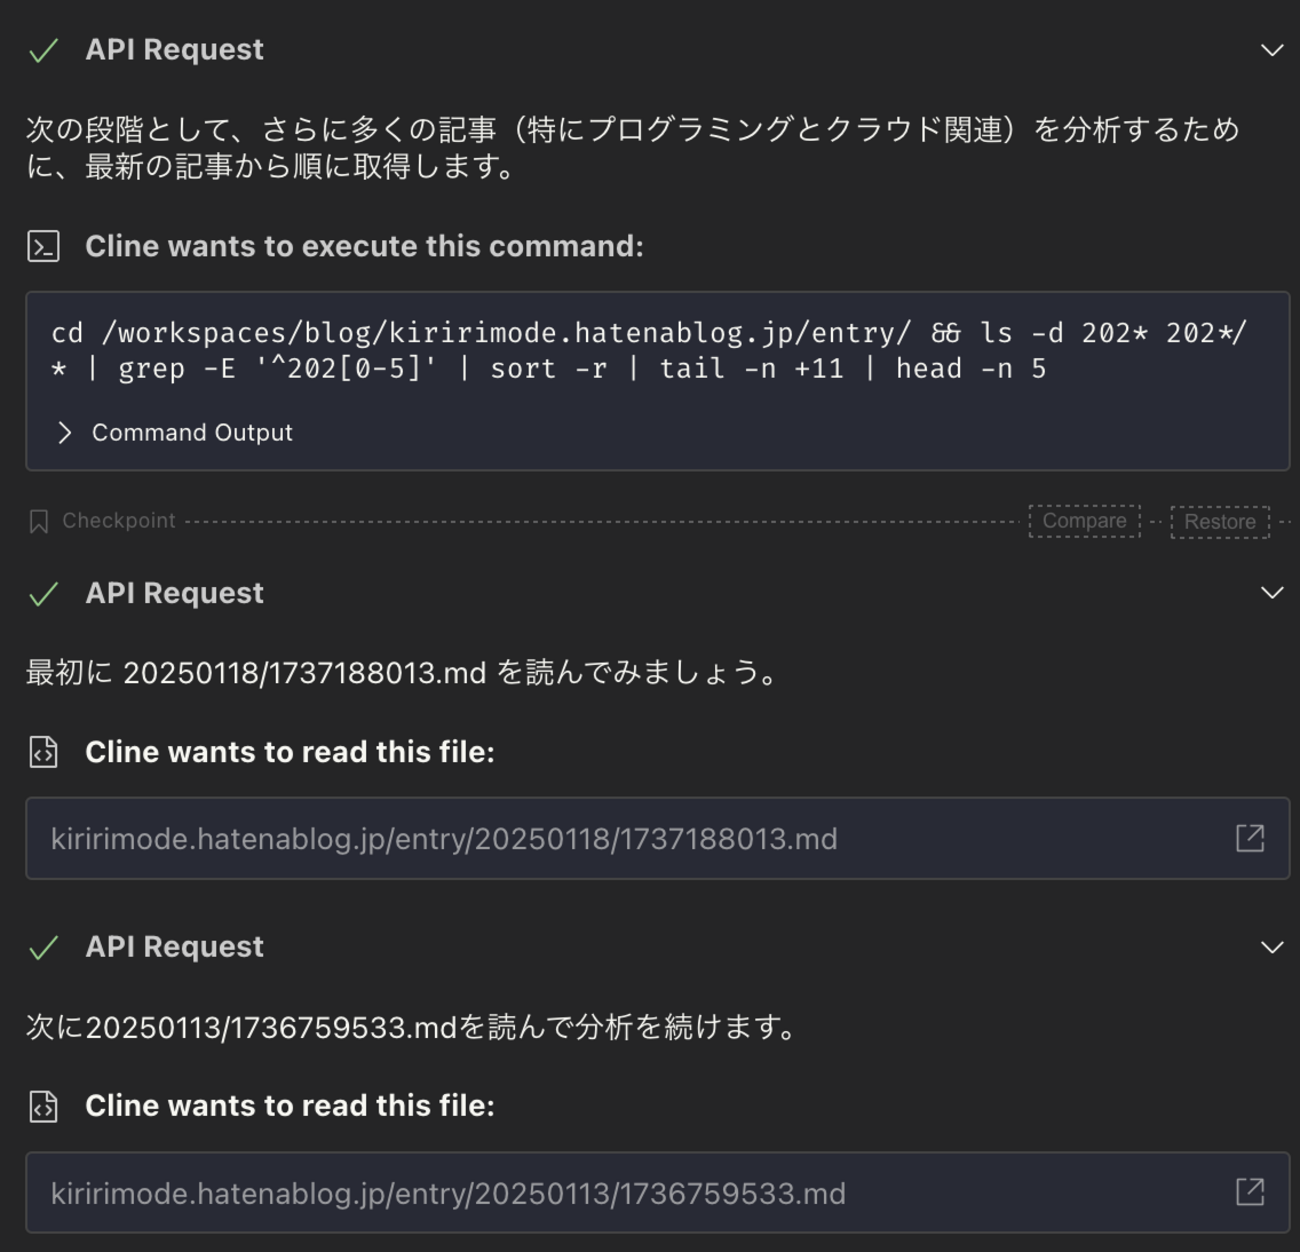The image size is (1300, 1252).
Task: Open the 20250113/1736759533.md file path
Action: pyautogui.click(x=448, y=1194)
